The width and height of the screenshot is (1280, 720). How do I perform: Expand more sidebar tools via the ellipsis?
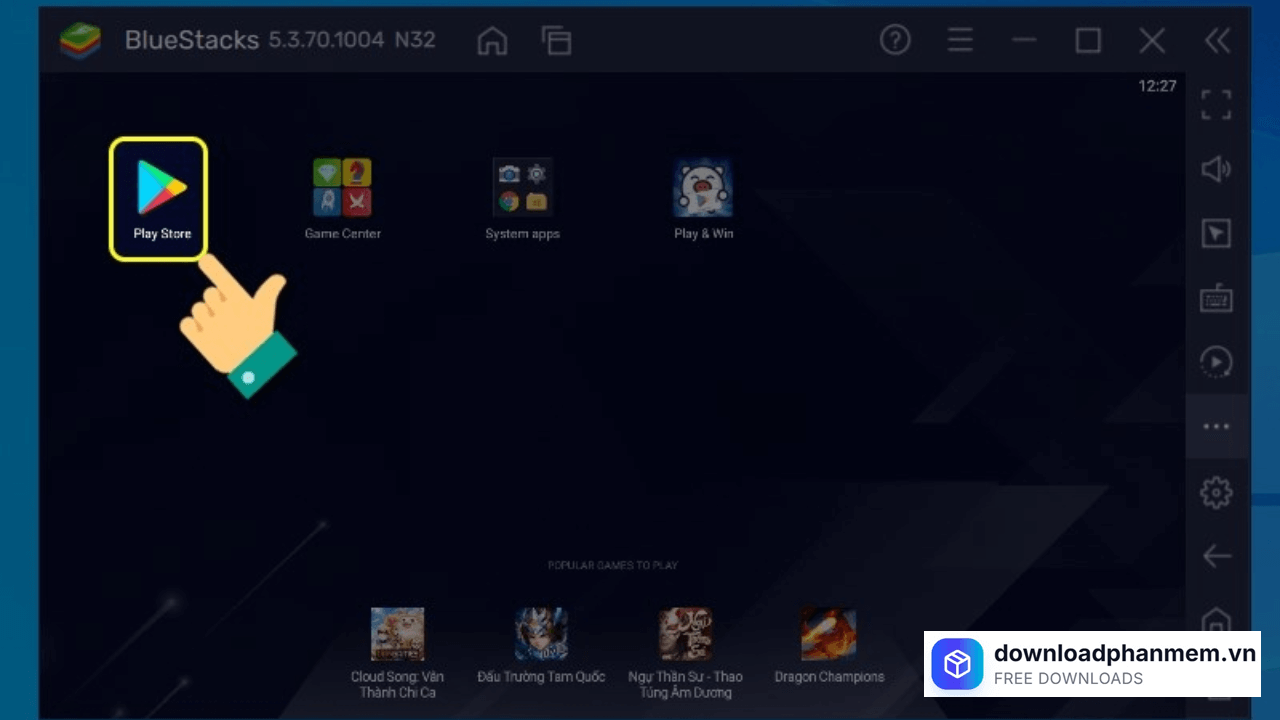coord(1216,426)
